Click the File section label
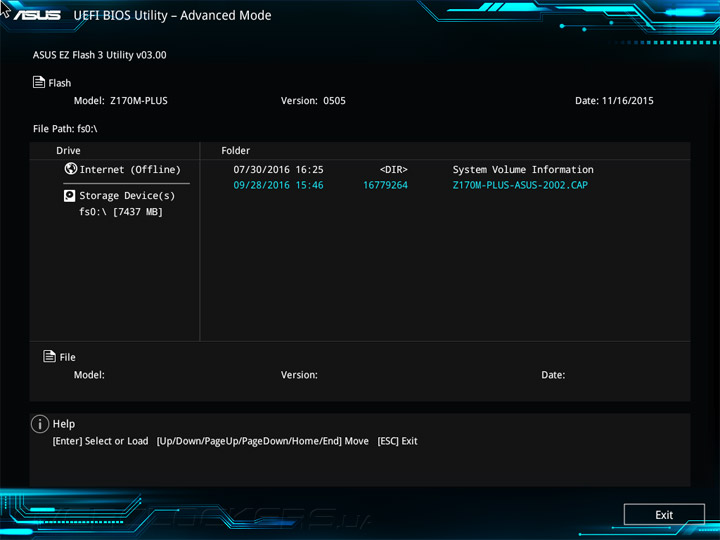The height and width of the screenshot is (540, 720). [68, 357]
